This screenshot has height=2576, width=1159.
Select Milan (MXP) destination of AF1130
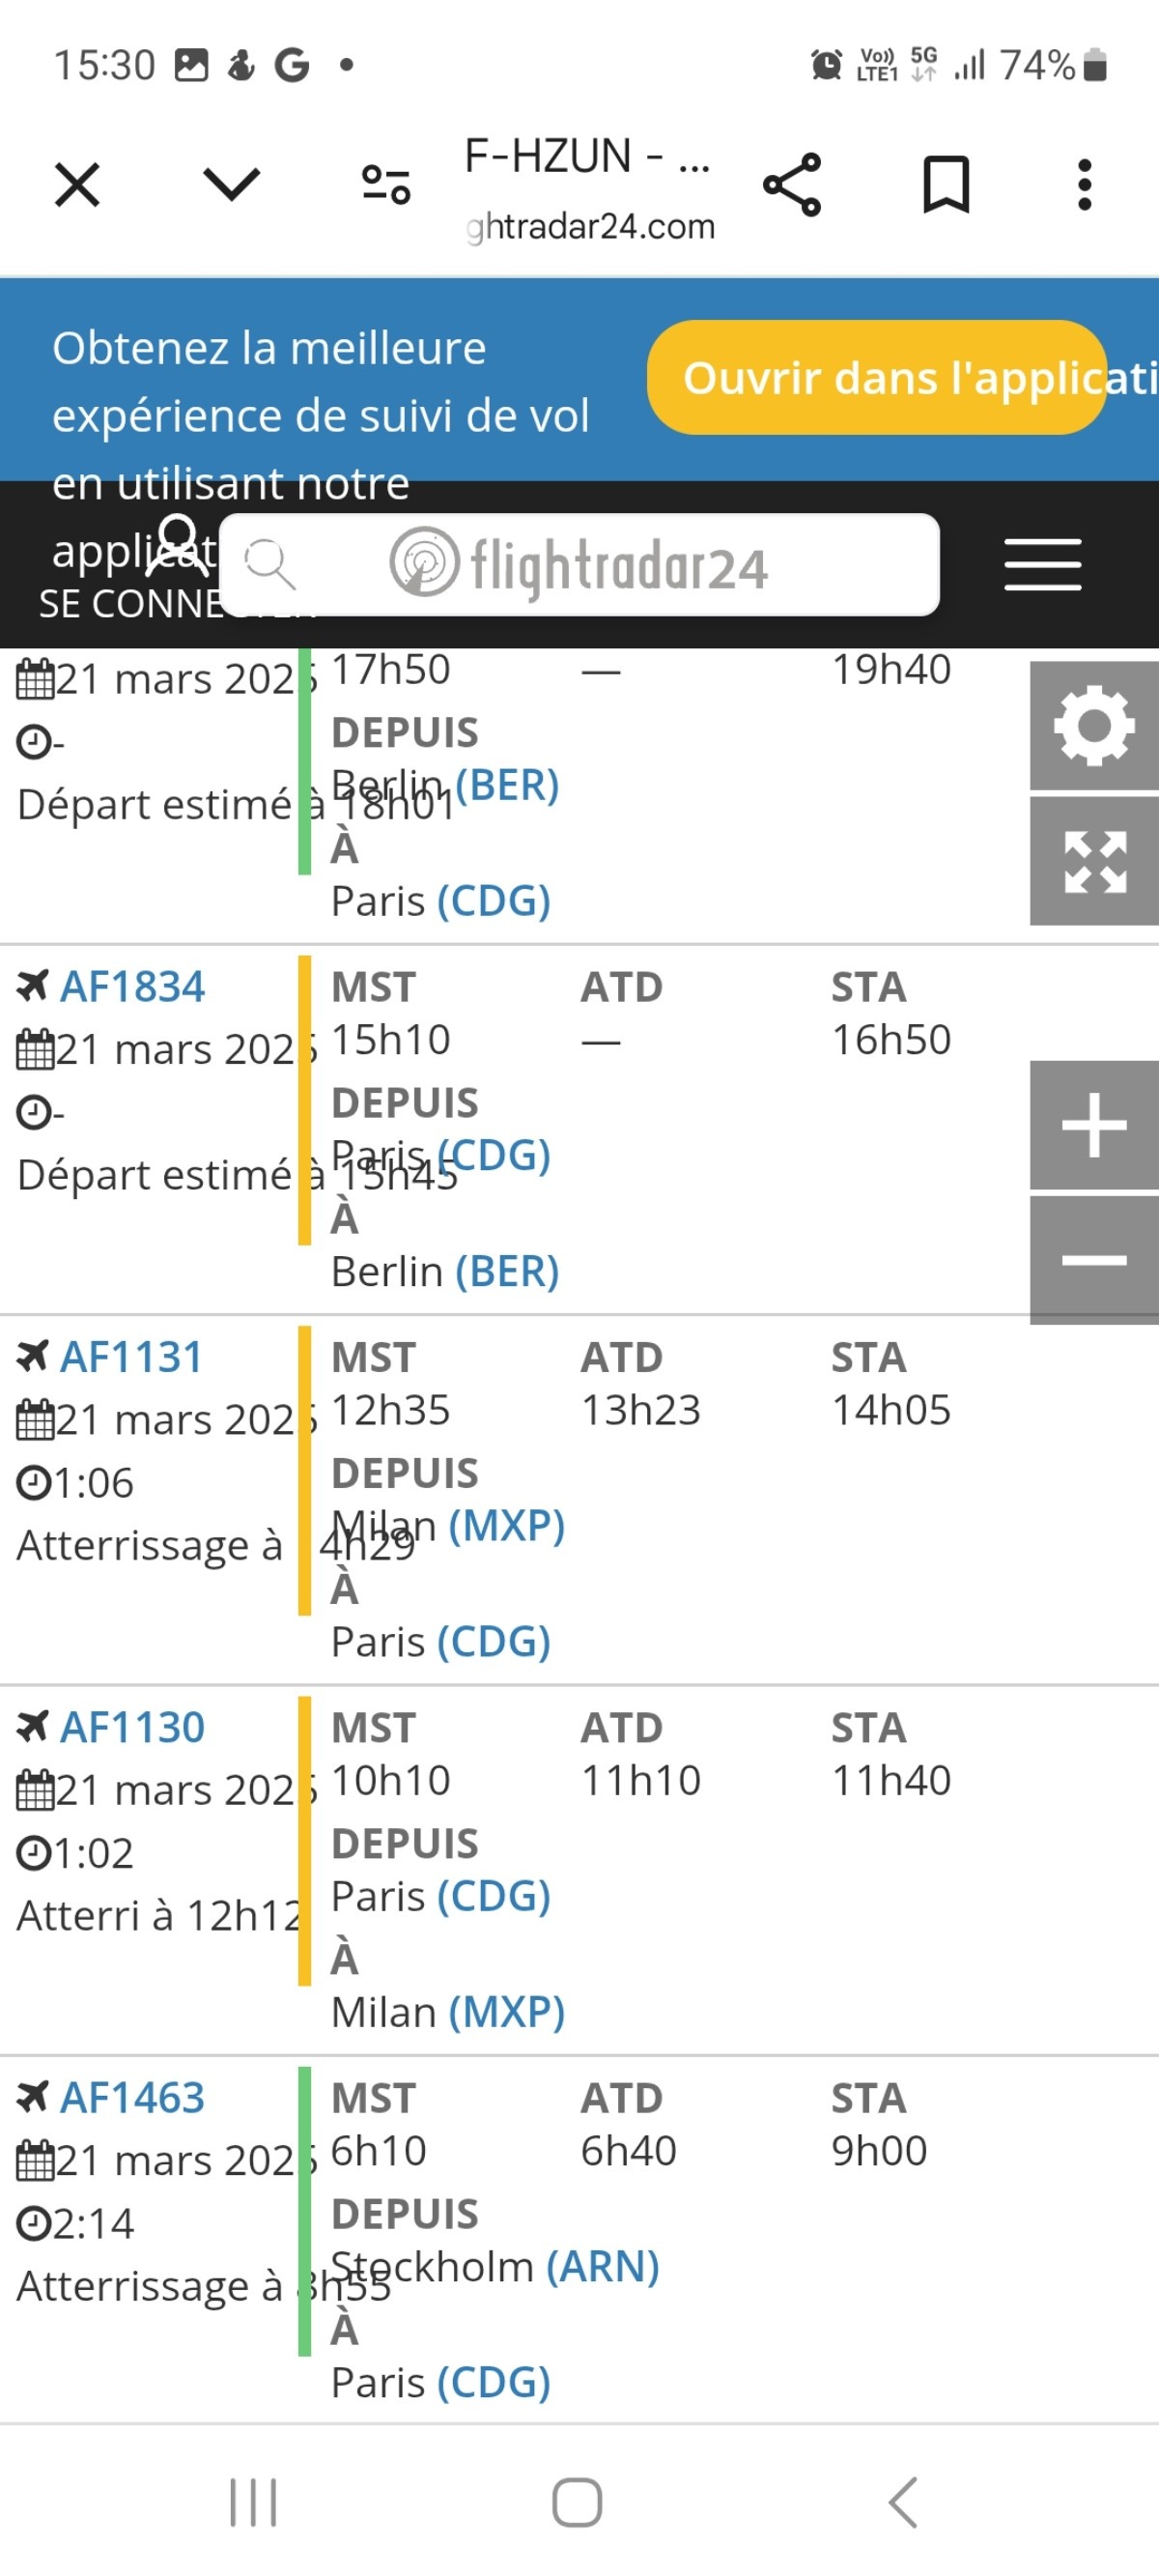point(448,2012)
